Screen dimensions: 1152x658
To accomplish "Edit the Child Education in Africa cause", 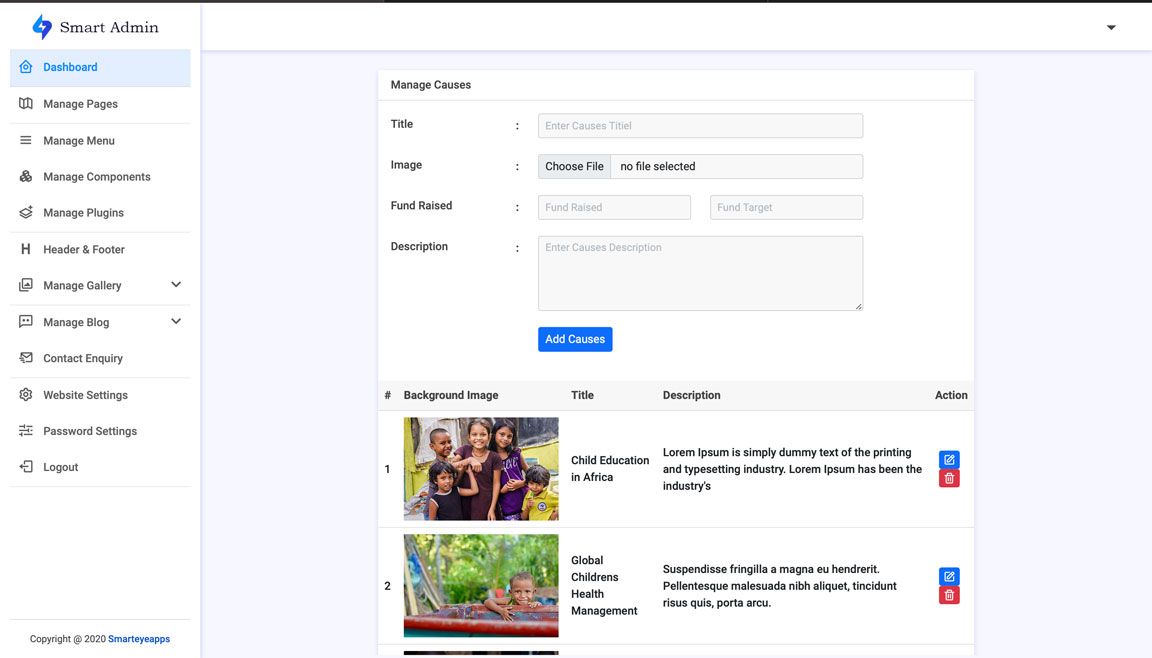I will [x=949, y=460].
